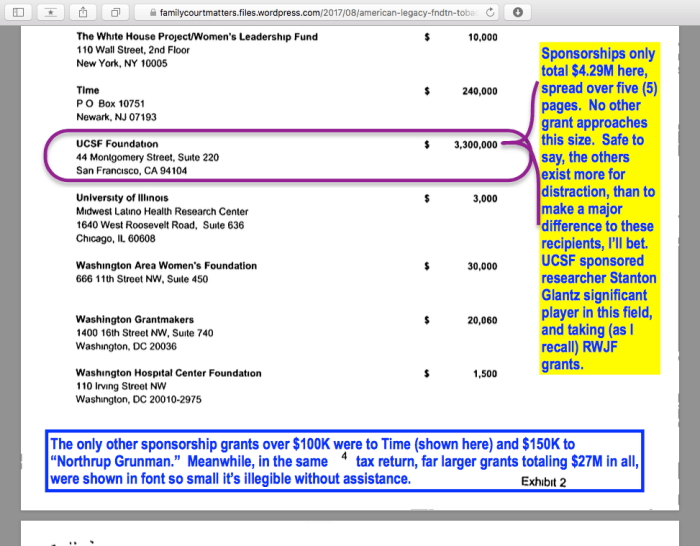Reload the page with the refresh icon

tap(490, 12)
